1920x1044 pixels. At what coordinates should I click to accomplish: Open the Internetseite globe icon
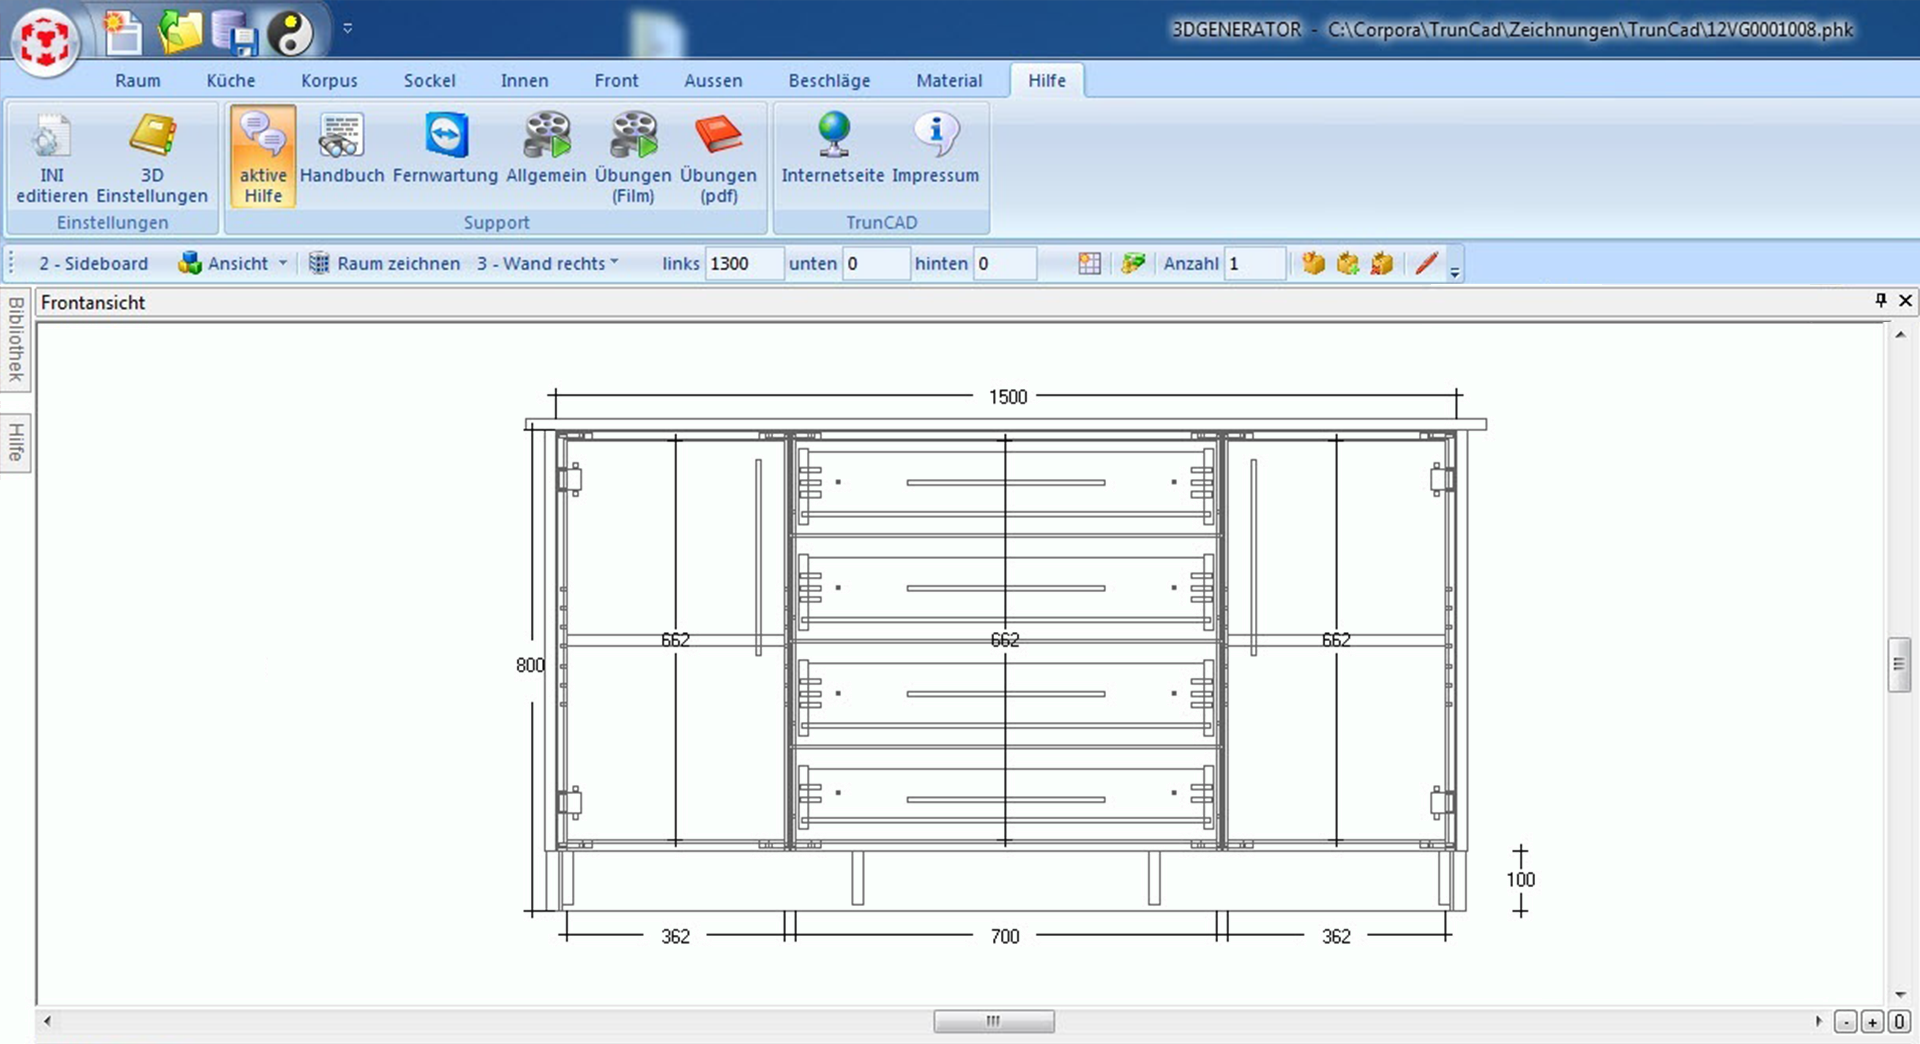(833, 150)
